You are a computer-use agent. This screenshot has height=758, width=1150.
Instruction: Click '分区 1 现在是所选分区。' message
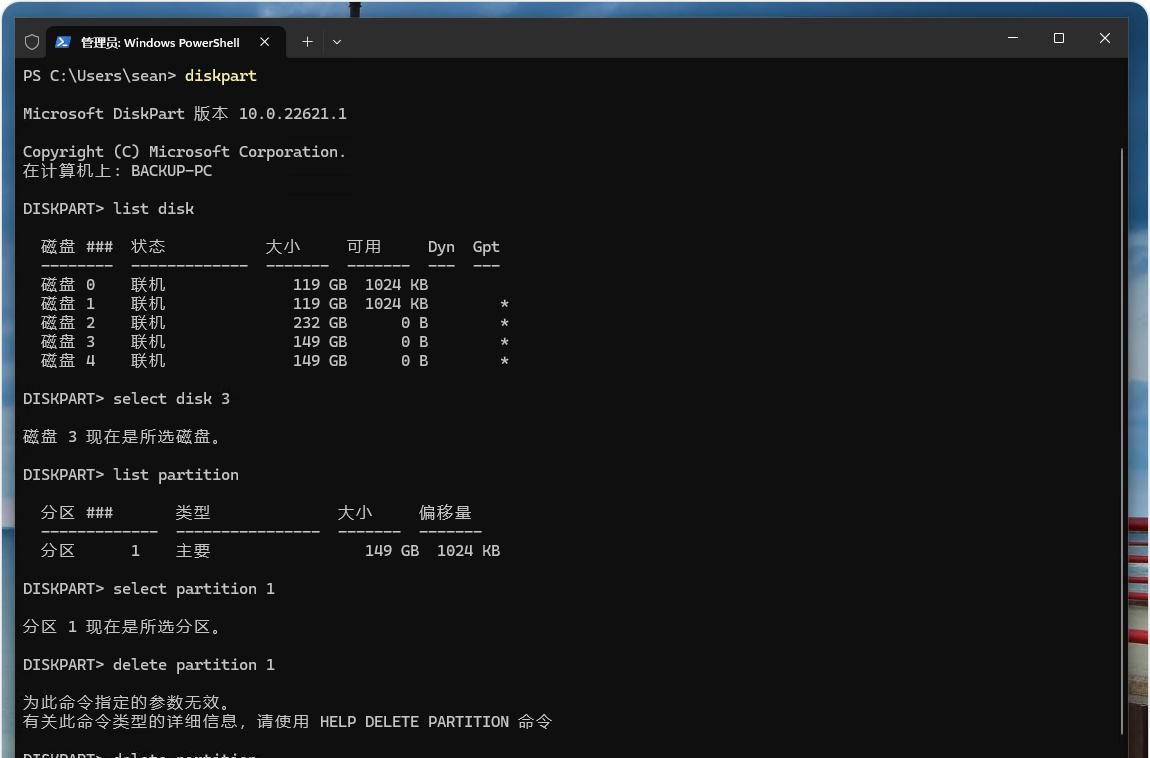point(122,627)
